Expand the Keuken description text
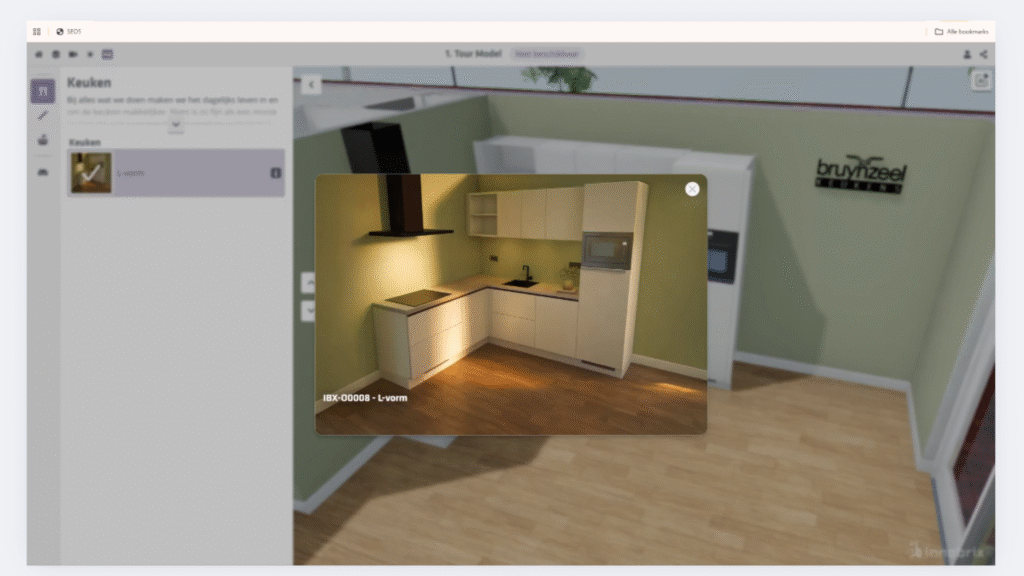The height and width of the screenshot is (576, 1024). pos(176,125)
